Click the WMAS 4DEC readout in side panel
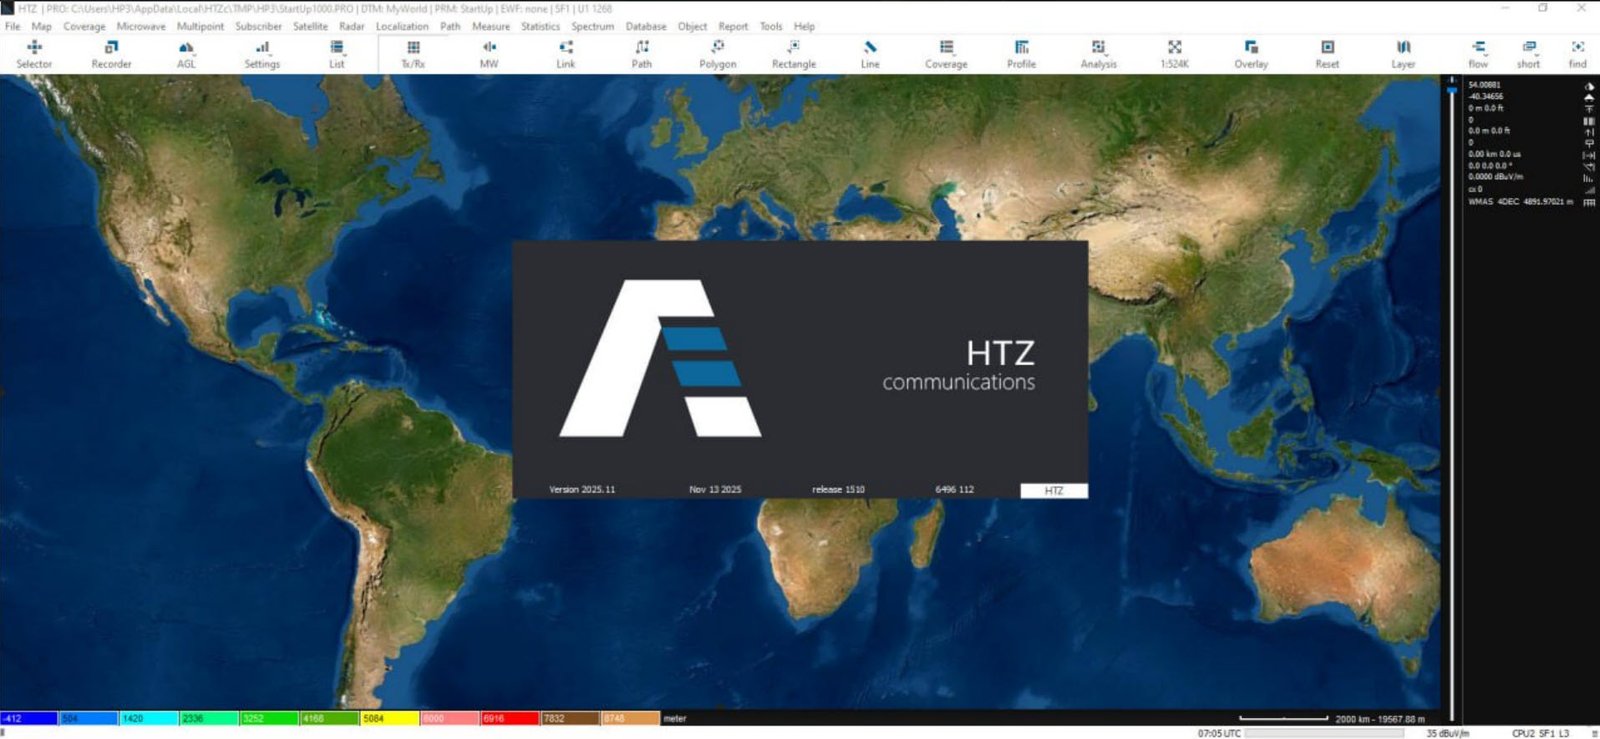This screenshot has width=1600, height=739. coord(1520,201)
